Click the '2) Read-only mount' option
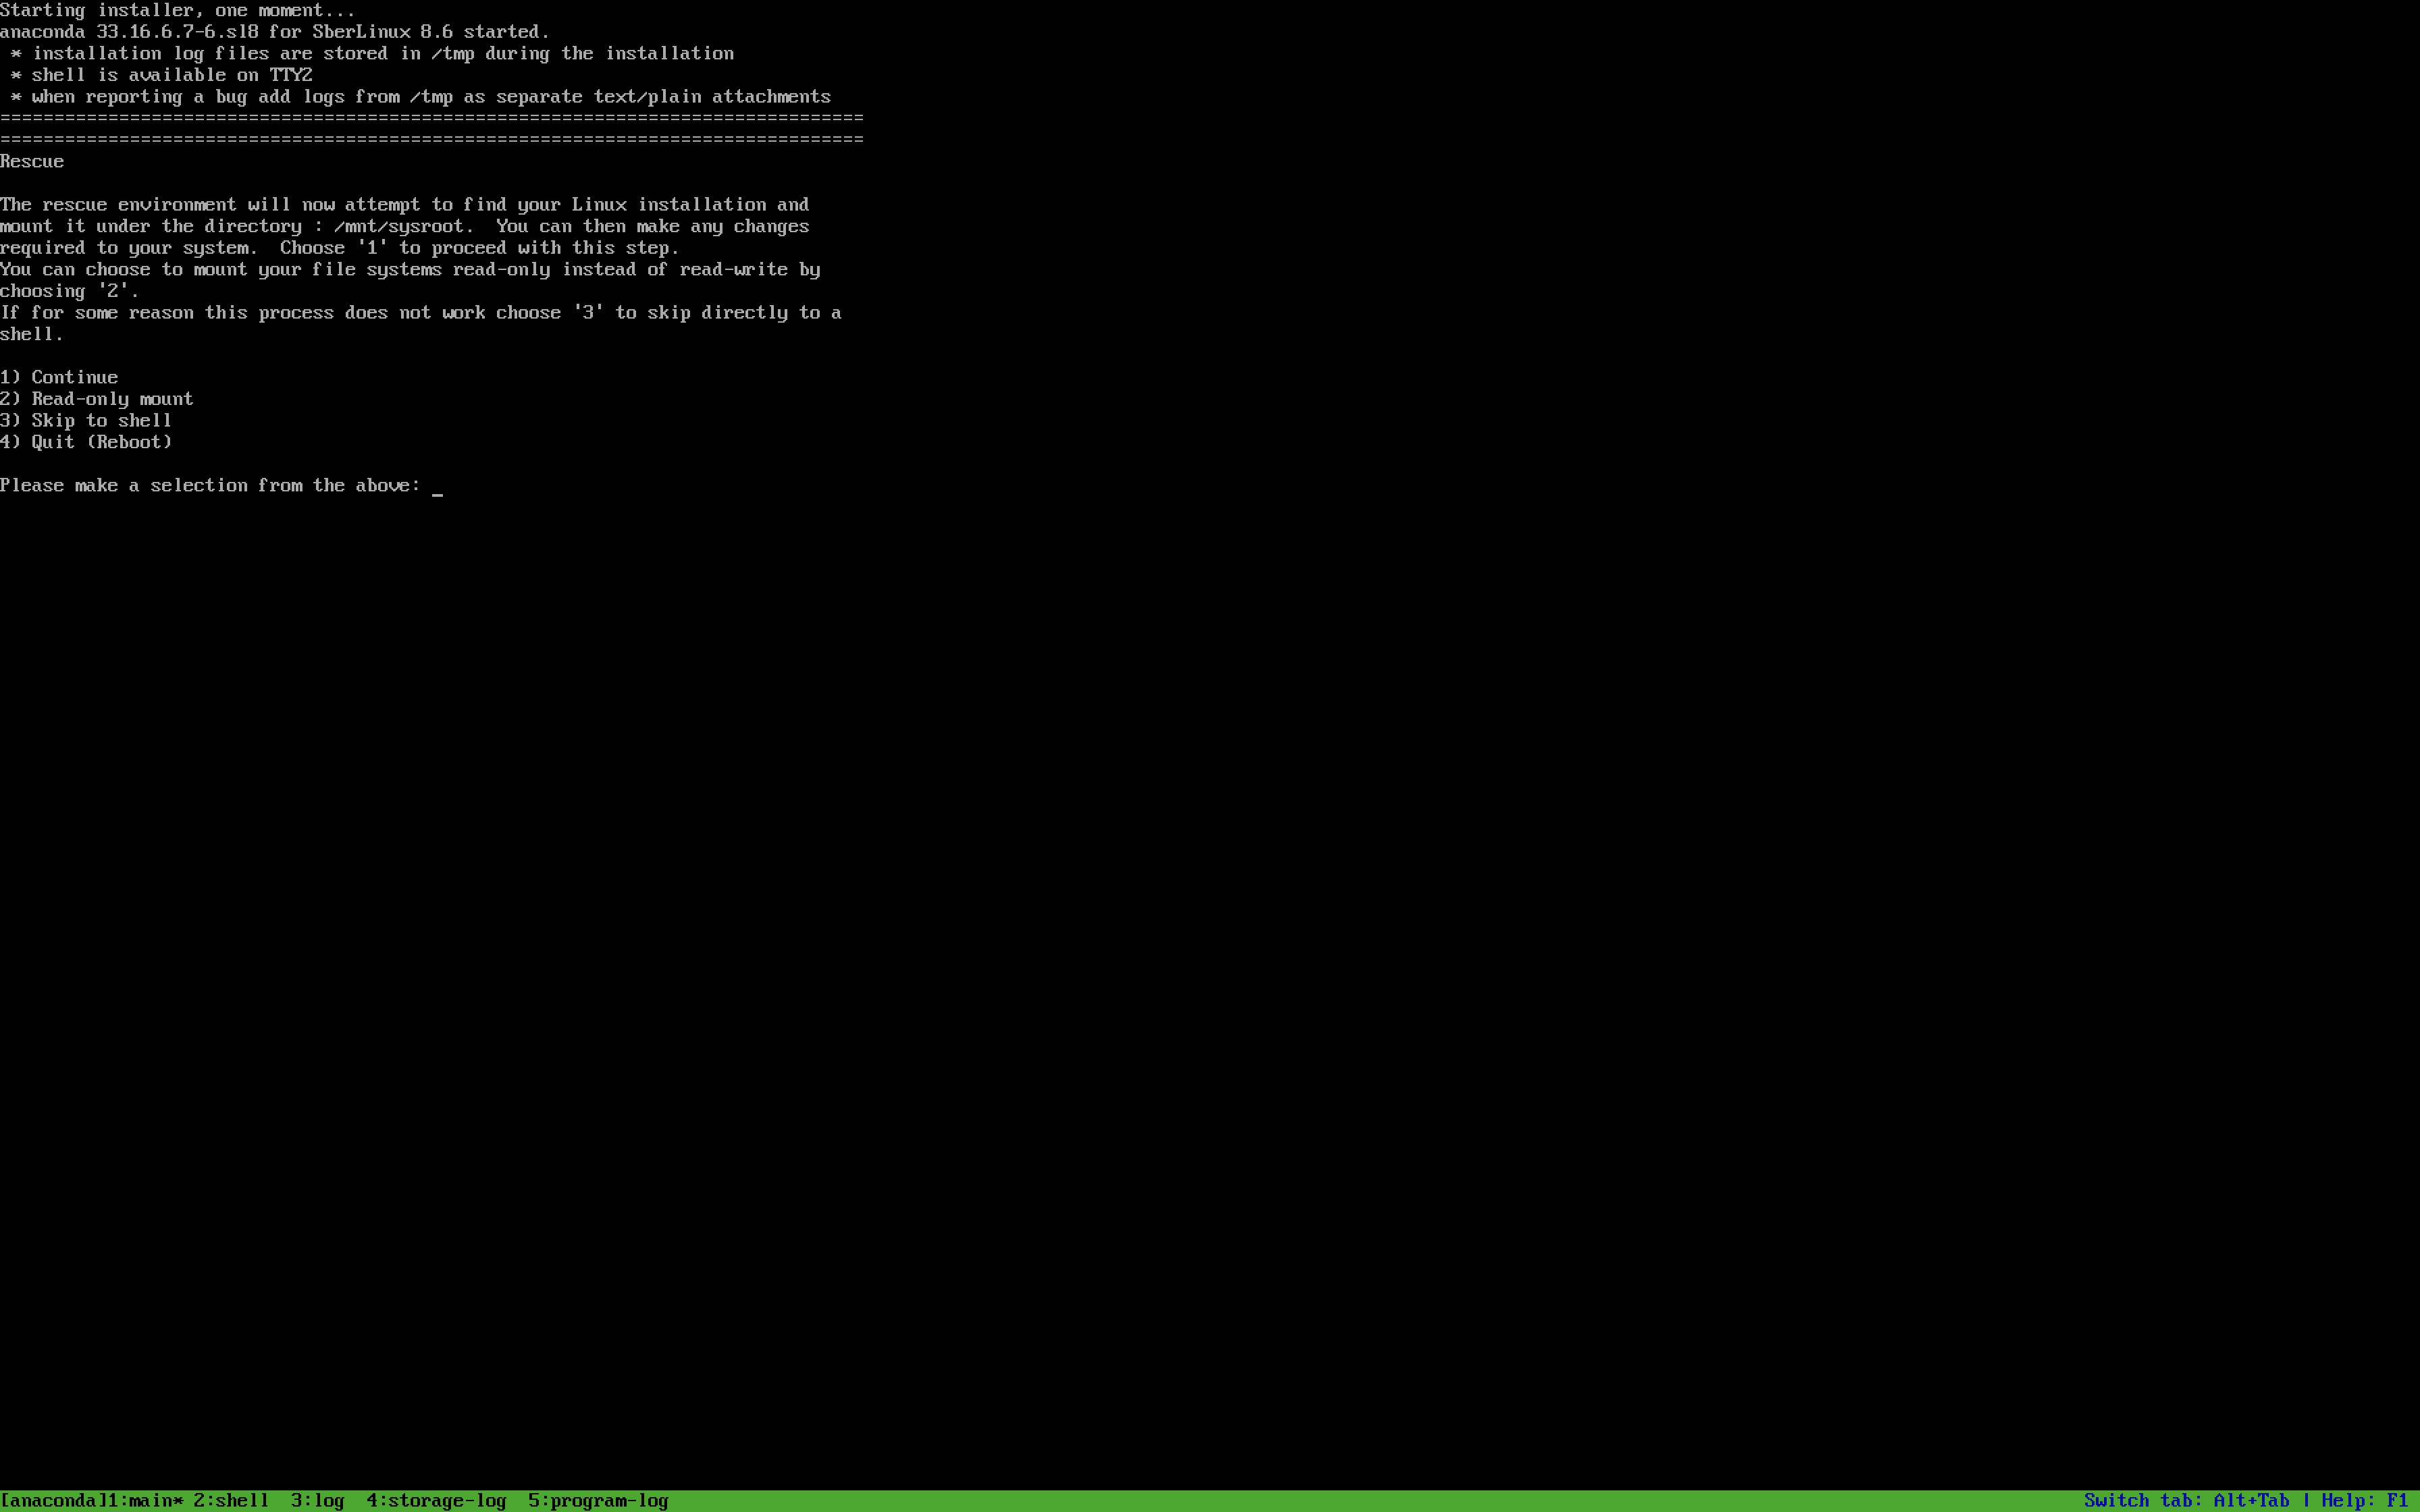This screenshot has height=1512, width=2420. pos(97,399)
